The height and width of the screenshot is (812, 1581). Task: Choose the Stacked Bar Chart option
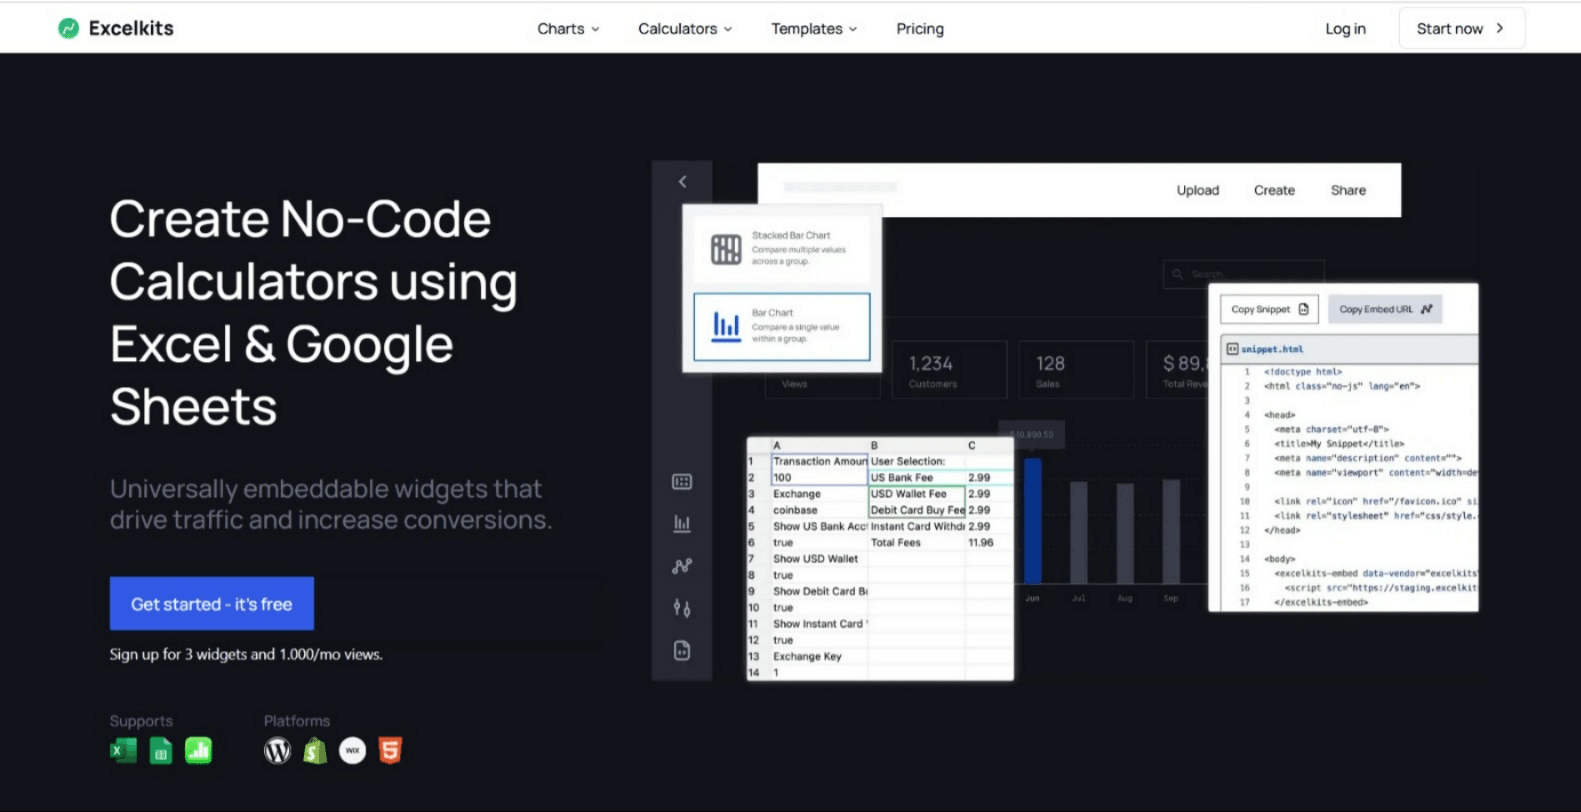click(x=782, y=248)
